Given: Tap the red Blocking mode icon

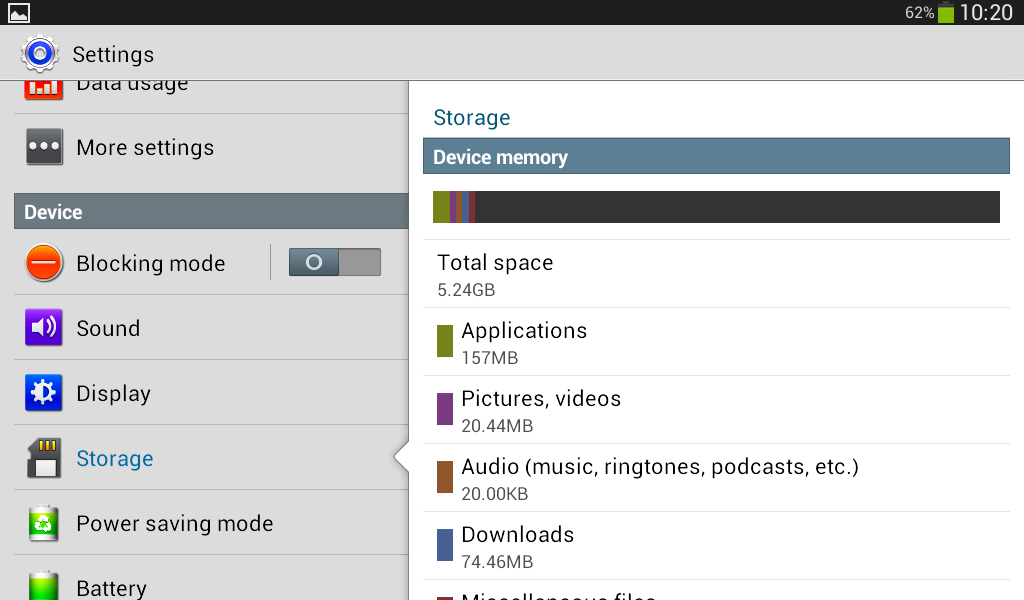Looking at the screenshot, I should pos(44,263).
